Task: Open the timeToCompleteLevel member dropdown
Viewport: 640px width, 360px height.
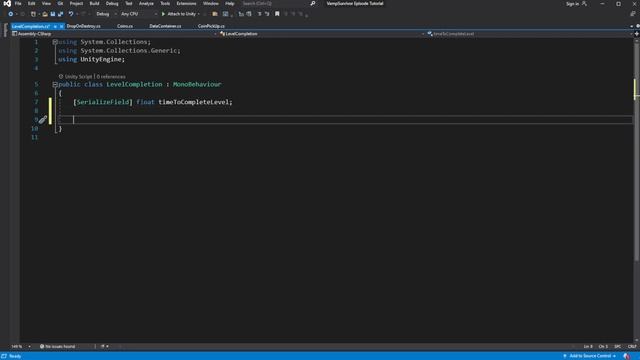Action: [530, 34]
